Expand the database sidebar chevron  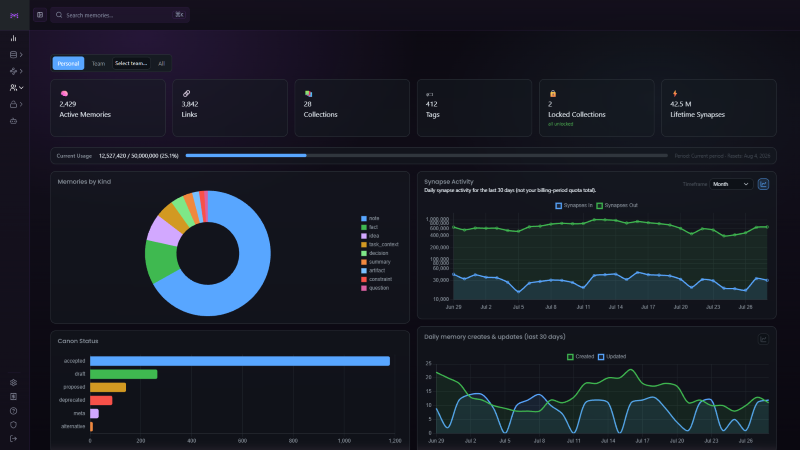tap(21, 55)
